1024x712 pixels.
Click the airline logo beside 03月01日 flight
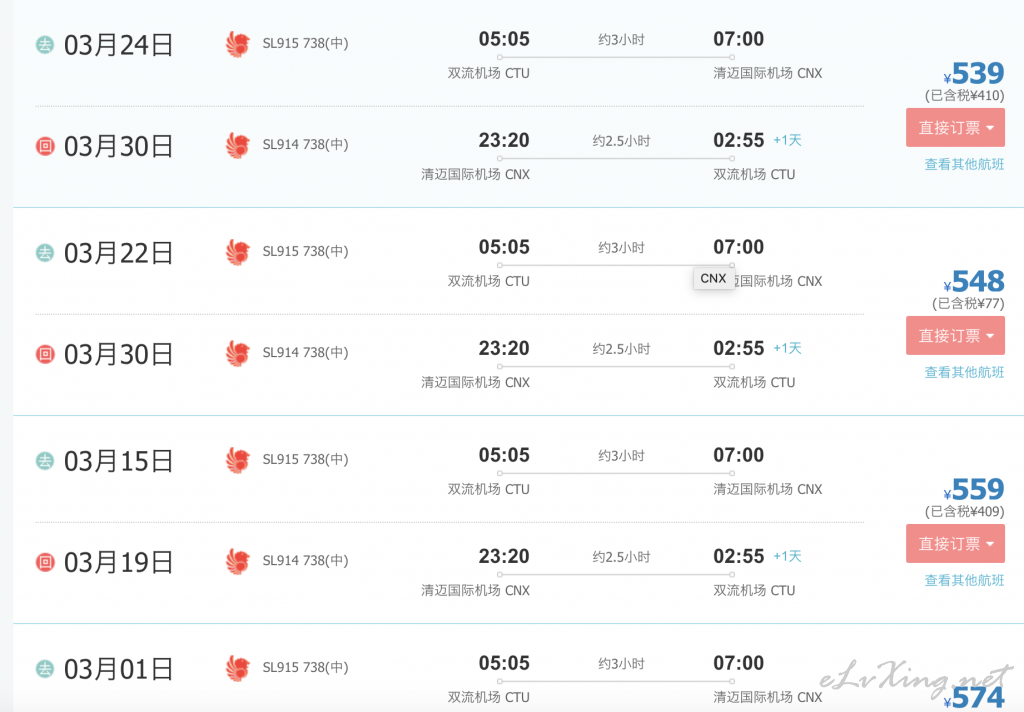[x=238, y=668]
